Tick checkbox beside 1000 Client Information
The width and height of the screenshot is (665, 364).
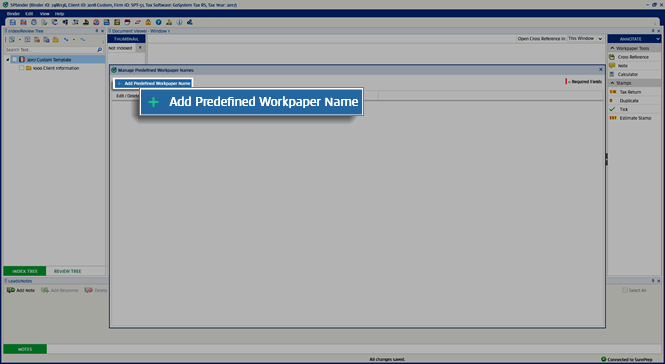tap(21, 68)
